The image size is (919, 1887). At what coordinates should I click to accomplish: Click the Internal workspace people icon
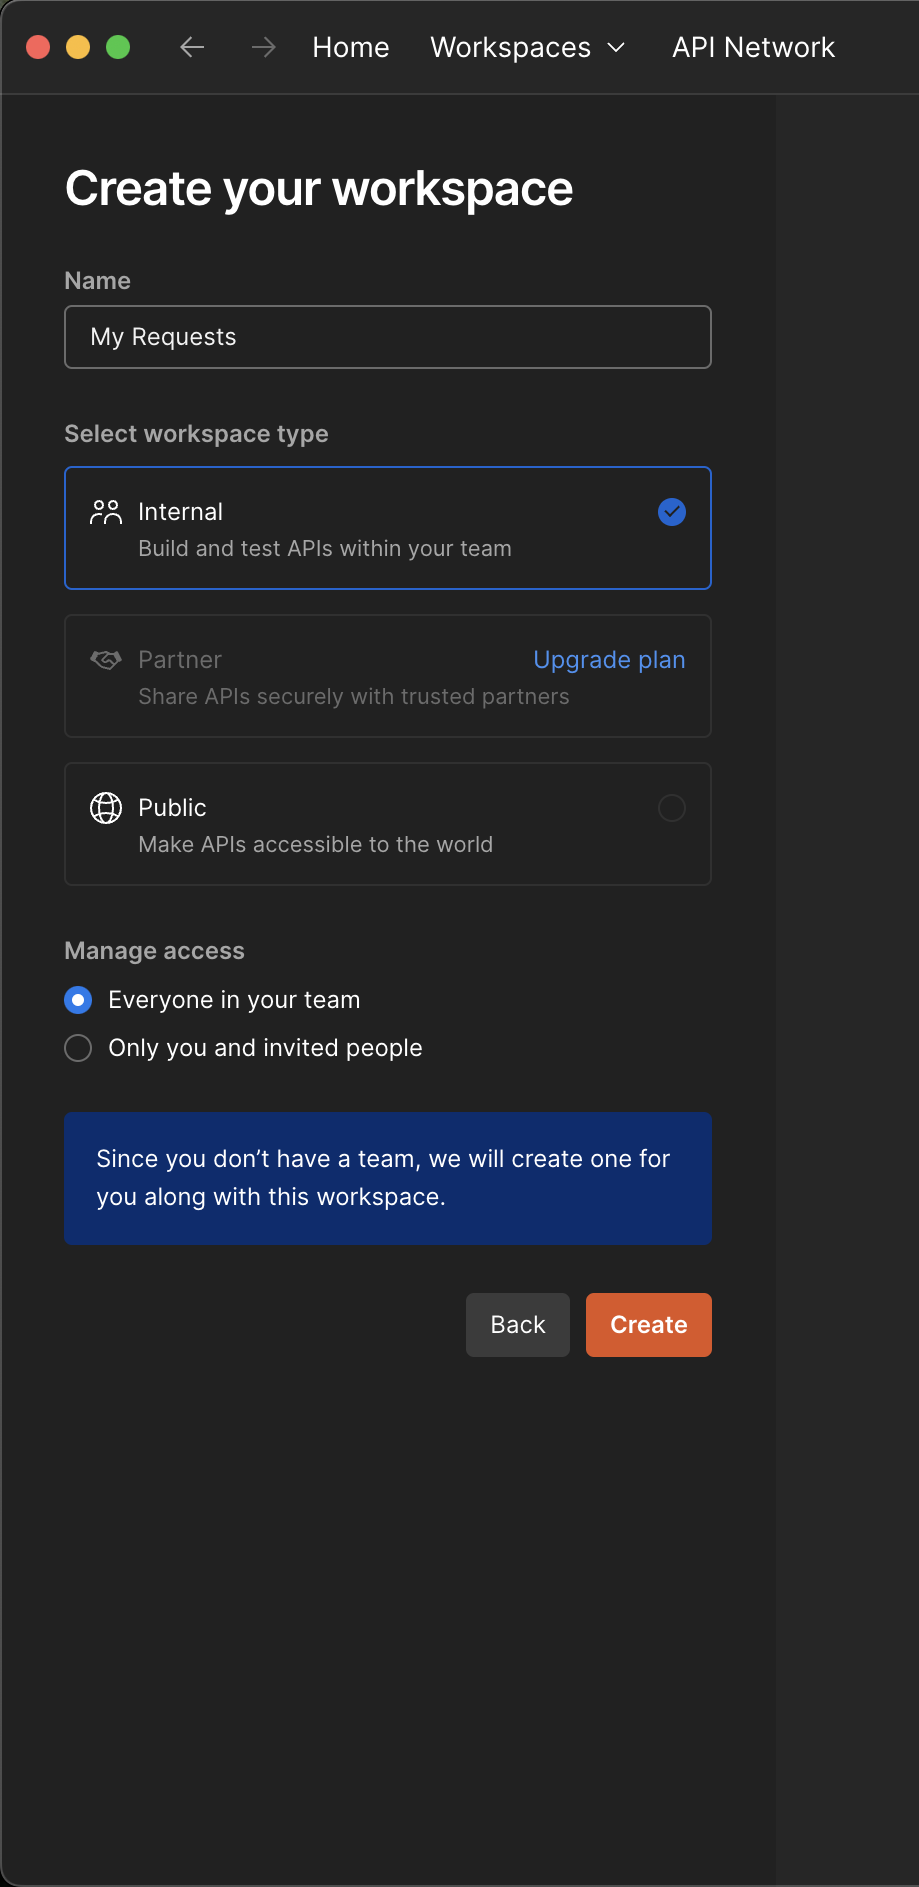[105, 512]
